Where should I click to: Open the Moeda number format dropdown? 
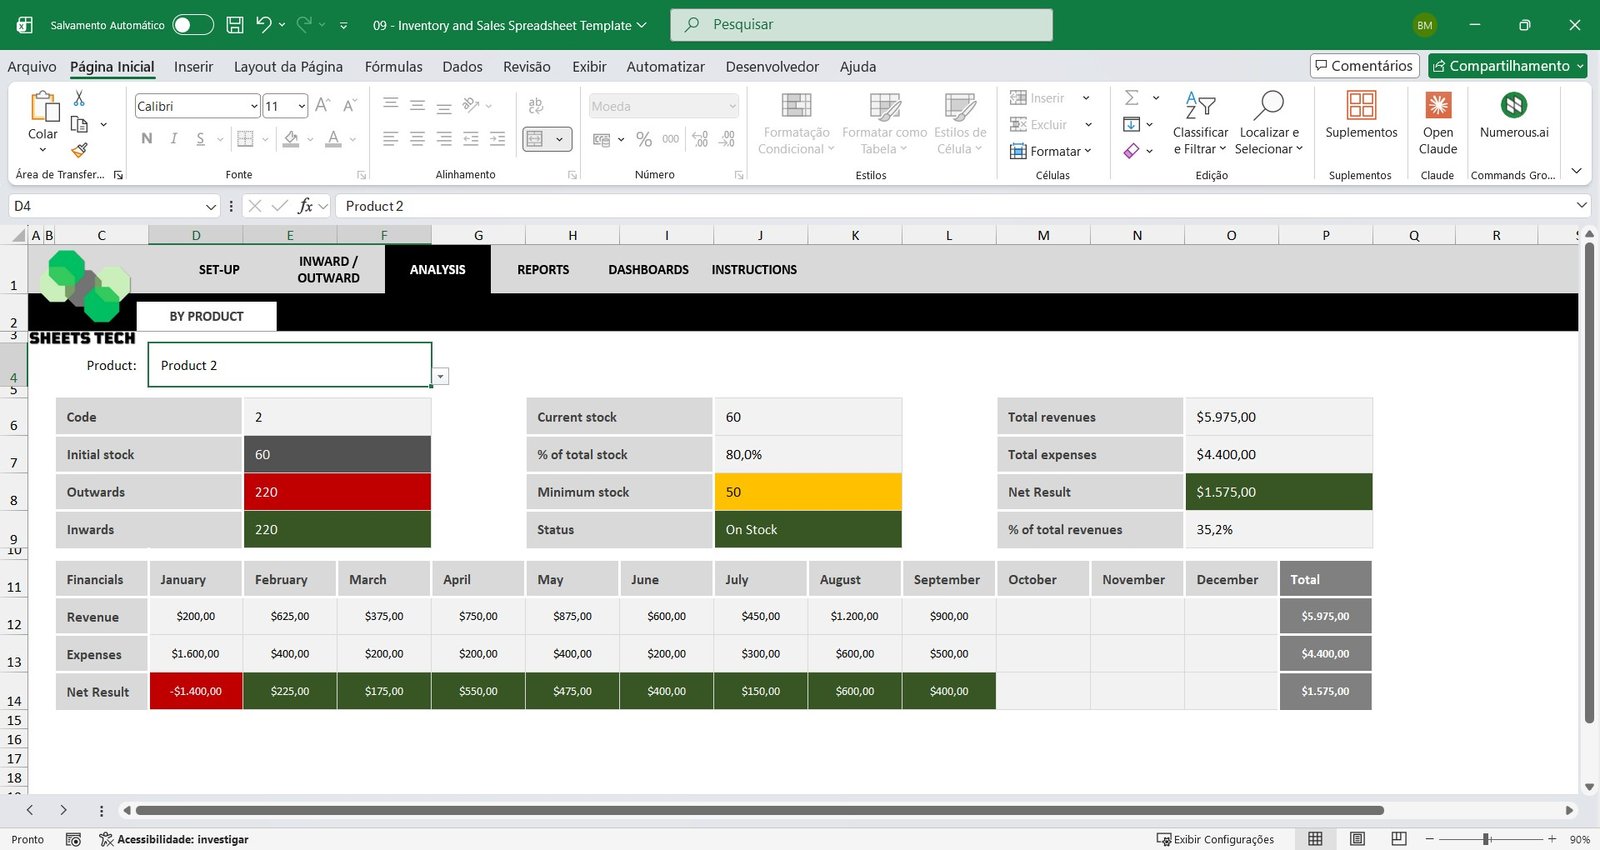tap(732, 106)
